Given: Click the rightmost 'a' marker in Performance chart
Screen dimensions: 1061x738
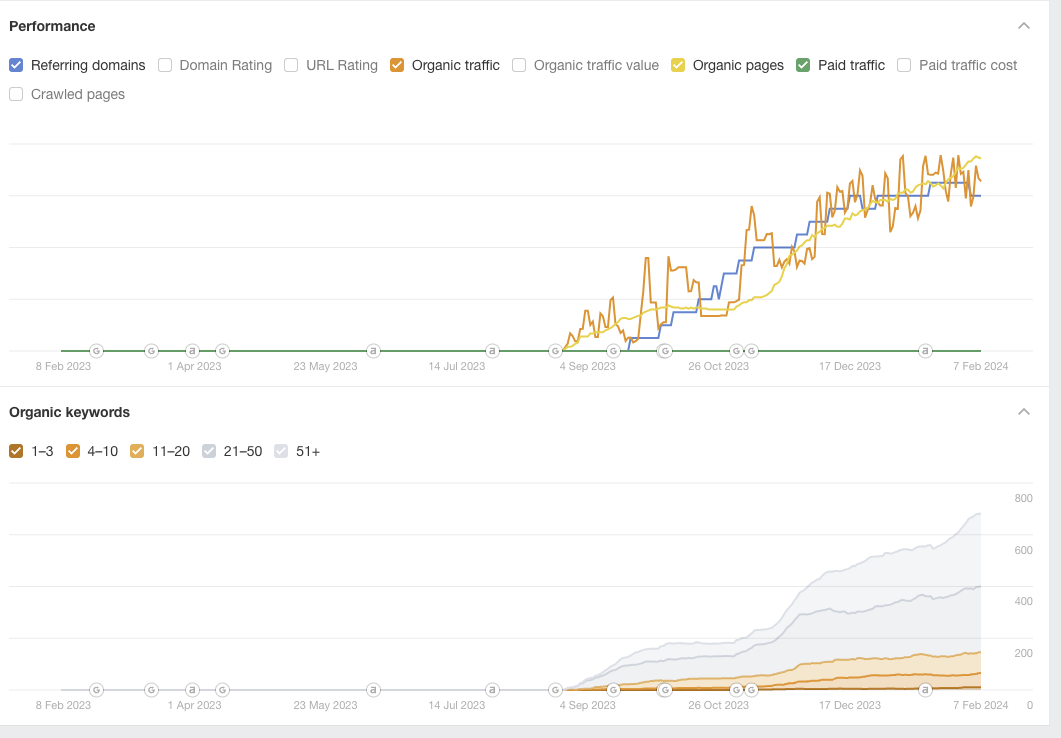Looking at the screenshot, I should 925,351.
